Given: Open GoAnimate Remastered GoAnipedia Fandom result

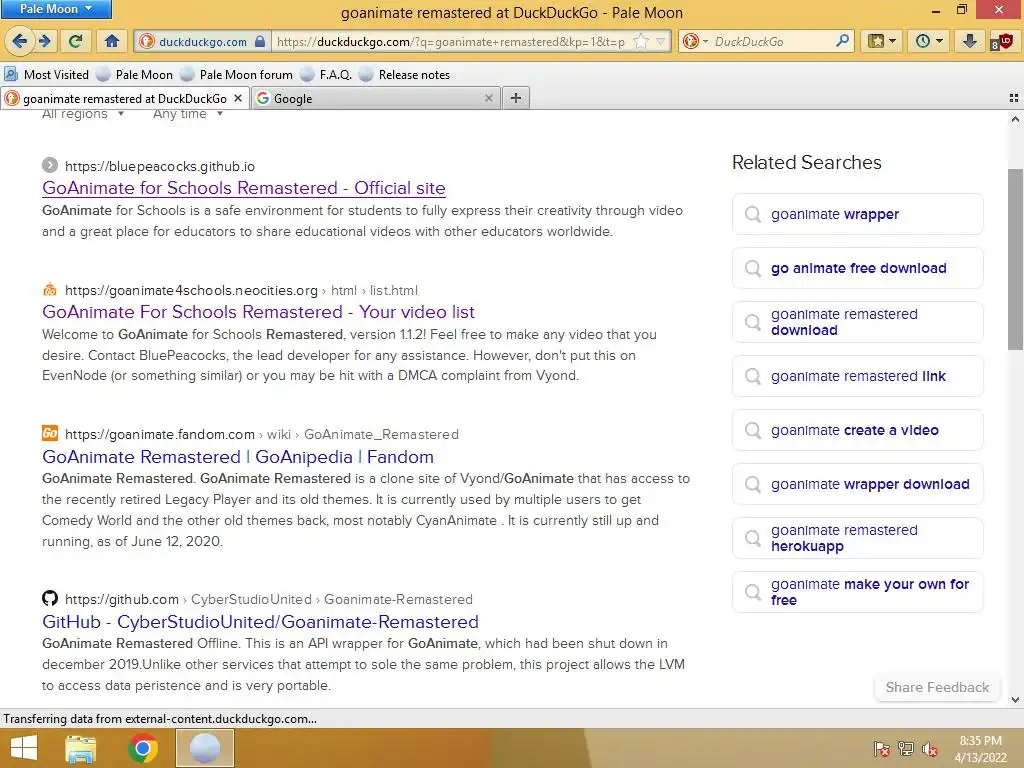Looking at the screenshot, I should tap(238, 456).
